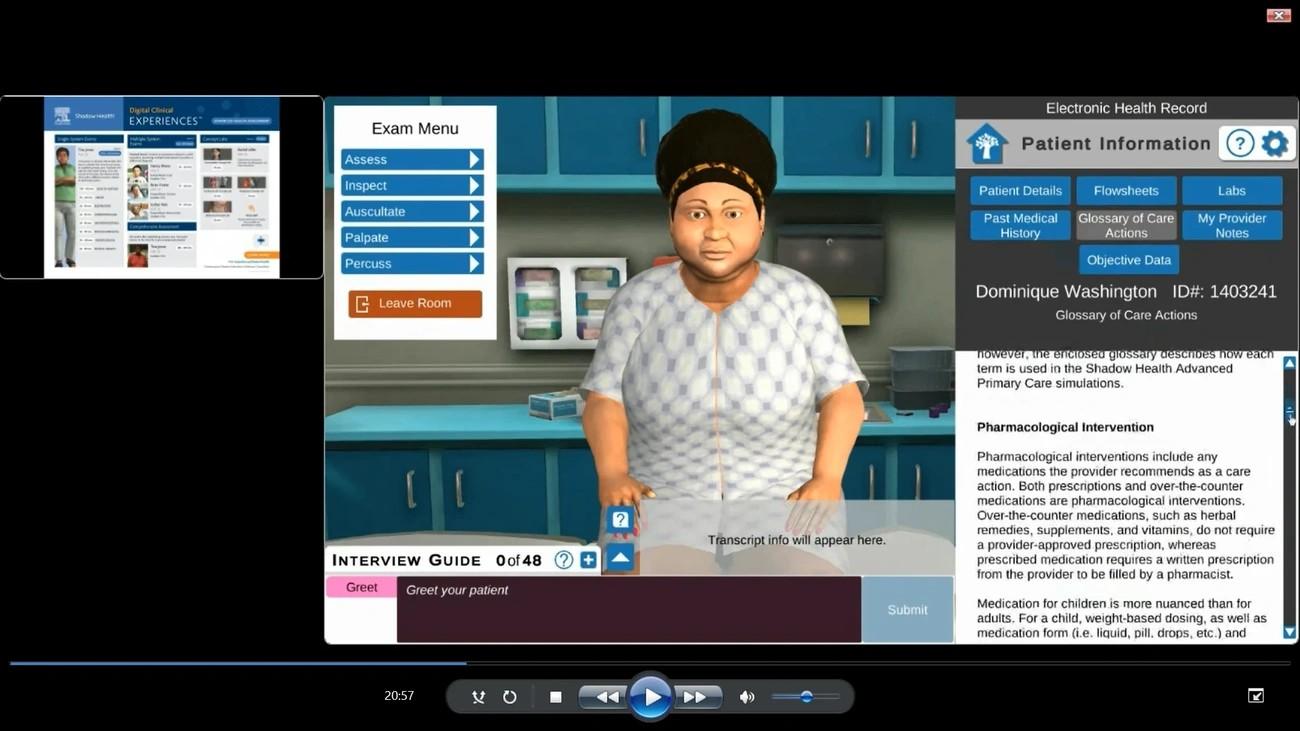Adjust the volume slider

pos(805,696)
